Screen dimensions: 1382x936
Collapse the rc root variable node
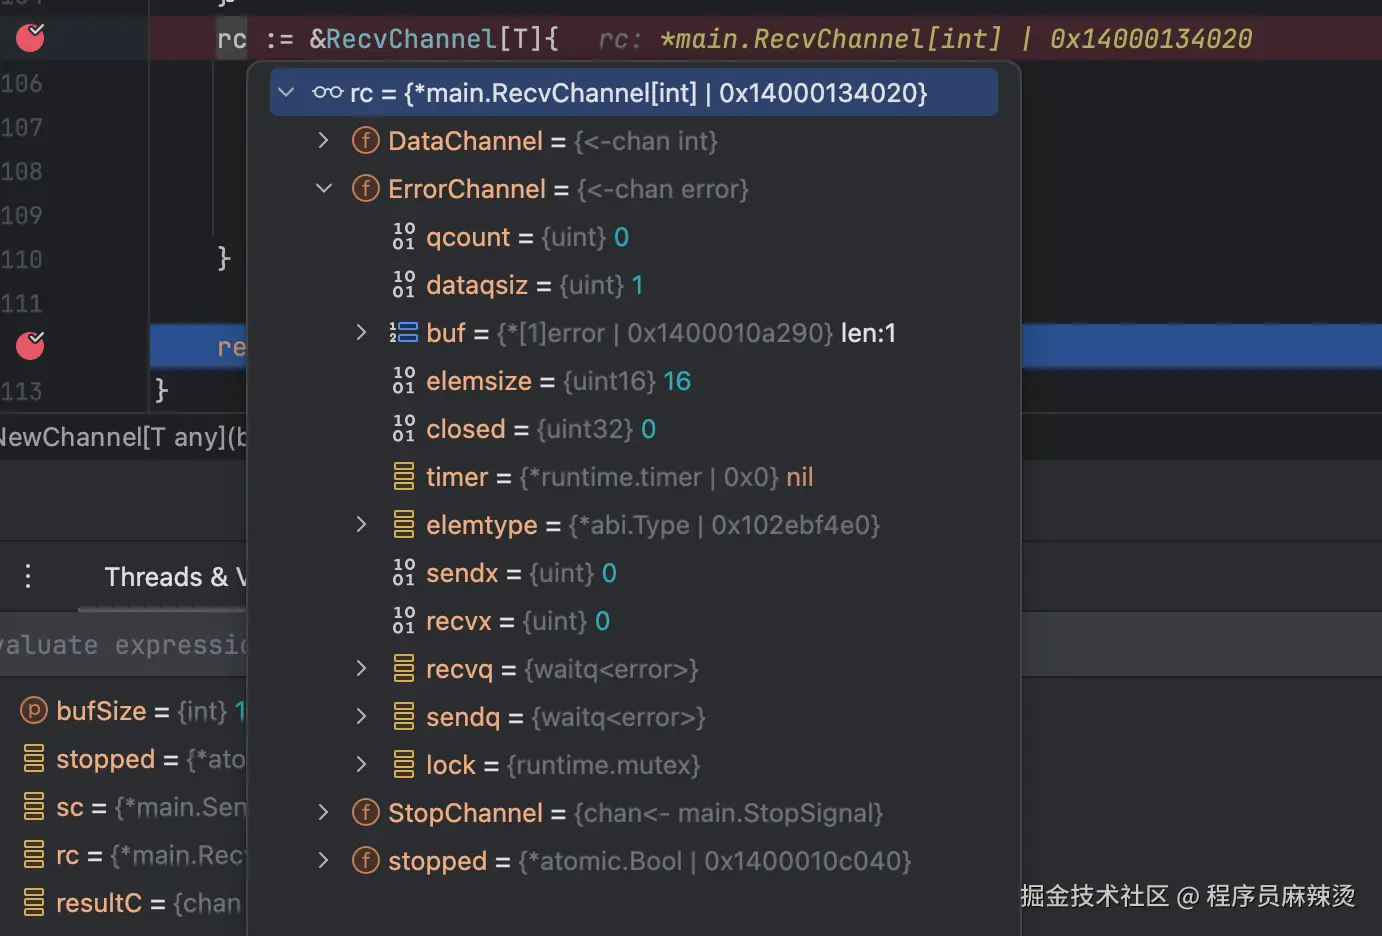pyautogui.click(x=287, y=93)
